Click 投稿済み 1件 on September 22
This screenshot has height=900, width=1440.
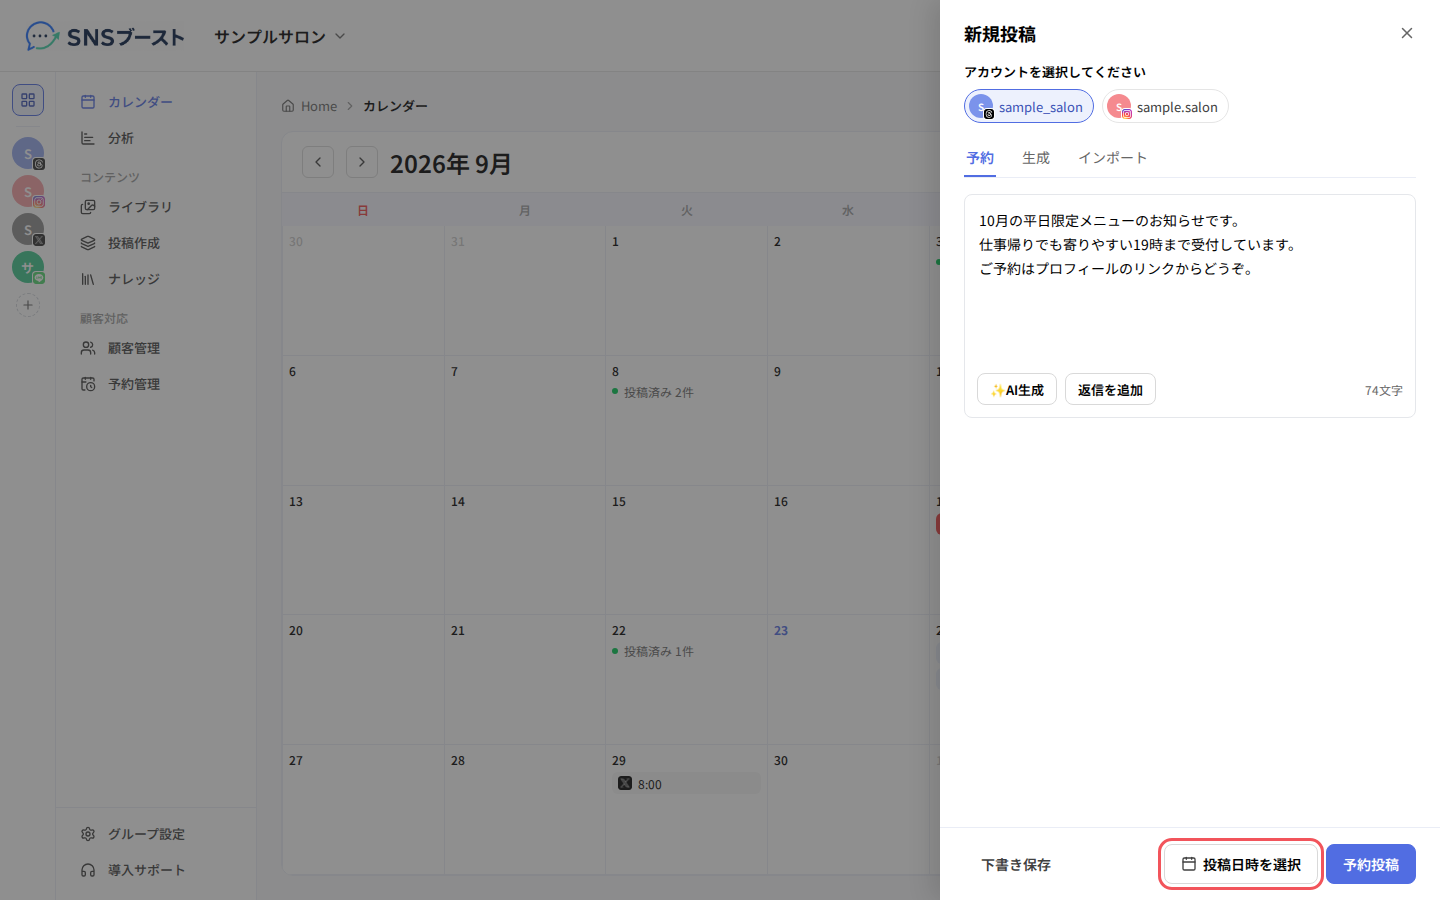(653, 652)
